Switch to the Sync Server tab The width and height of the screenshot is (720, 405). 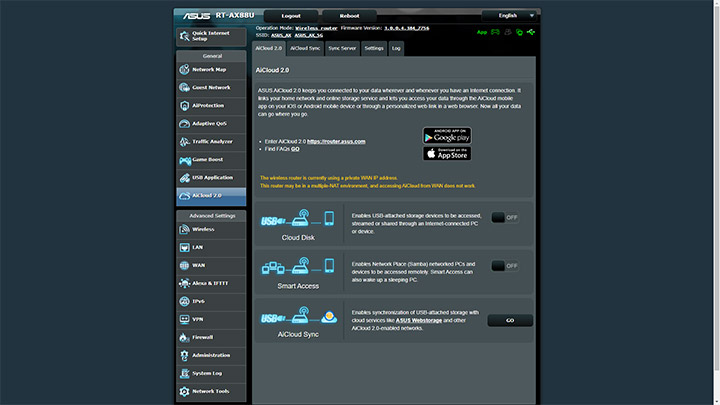click(342, 48)
